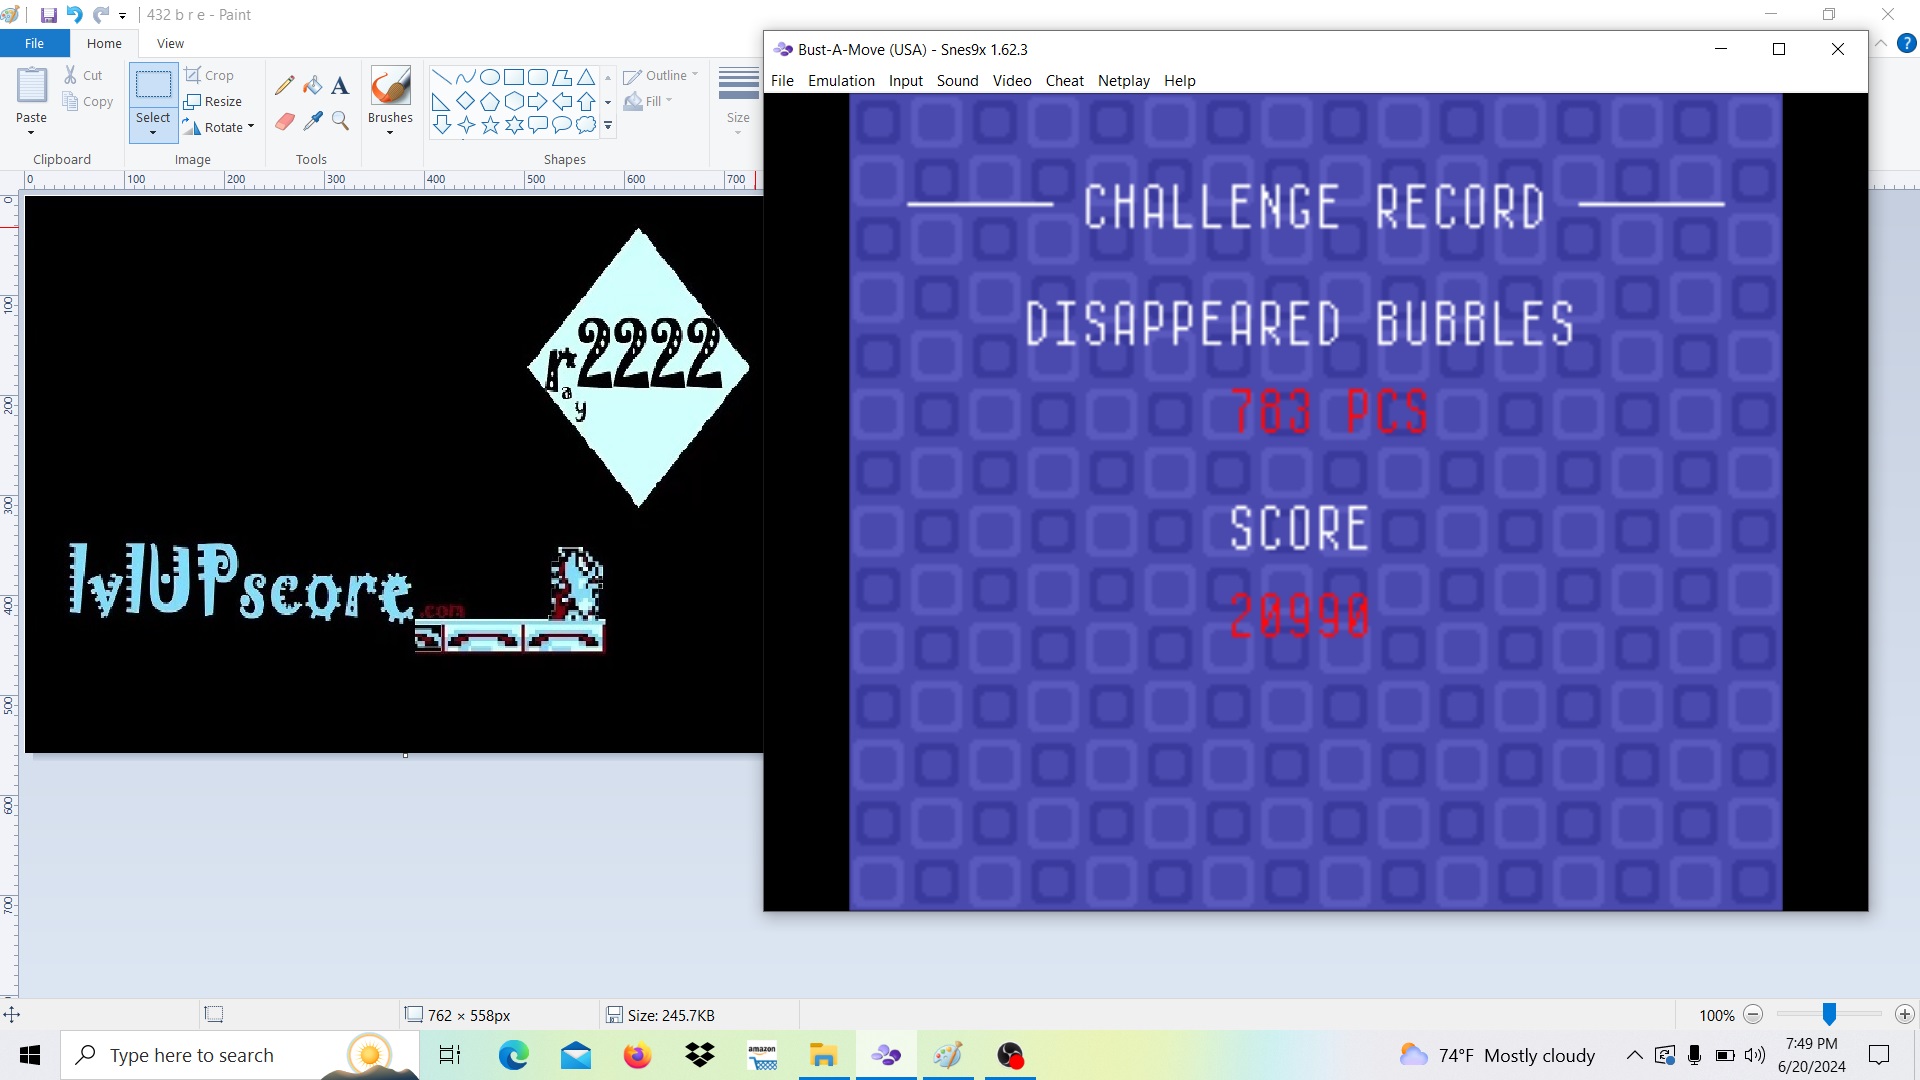The width and height of the screenshot is (1920, 1080).
Task: Select the Fill with color bucket tool
Action: click(313, 86)
